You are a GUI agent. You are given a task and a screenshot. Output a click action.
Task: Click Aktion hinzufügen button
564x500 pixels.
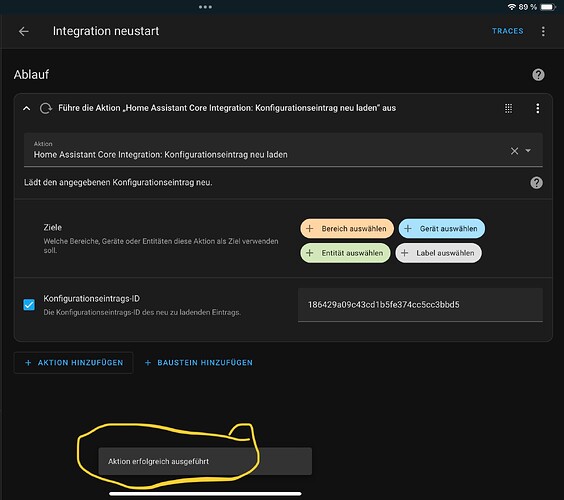pos(74,363)
